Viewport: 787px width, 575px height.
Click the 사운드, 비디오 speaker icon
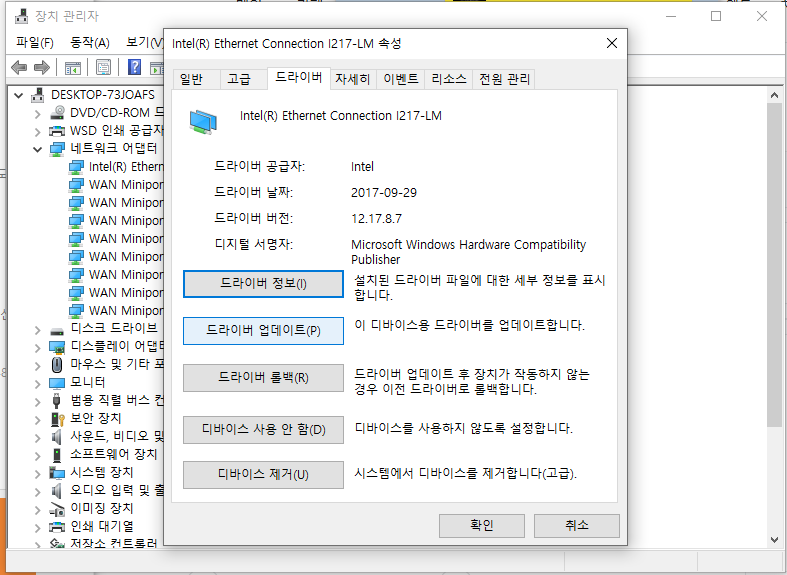pos(57,437)
